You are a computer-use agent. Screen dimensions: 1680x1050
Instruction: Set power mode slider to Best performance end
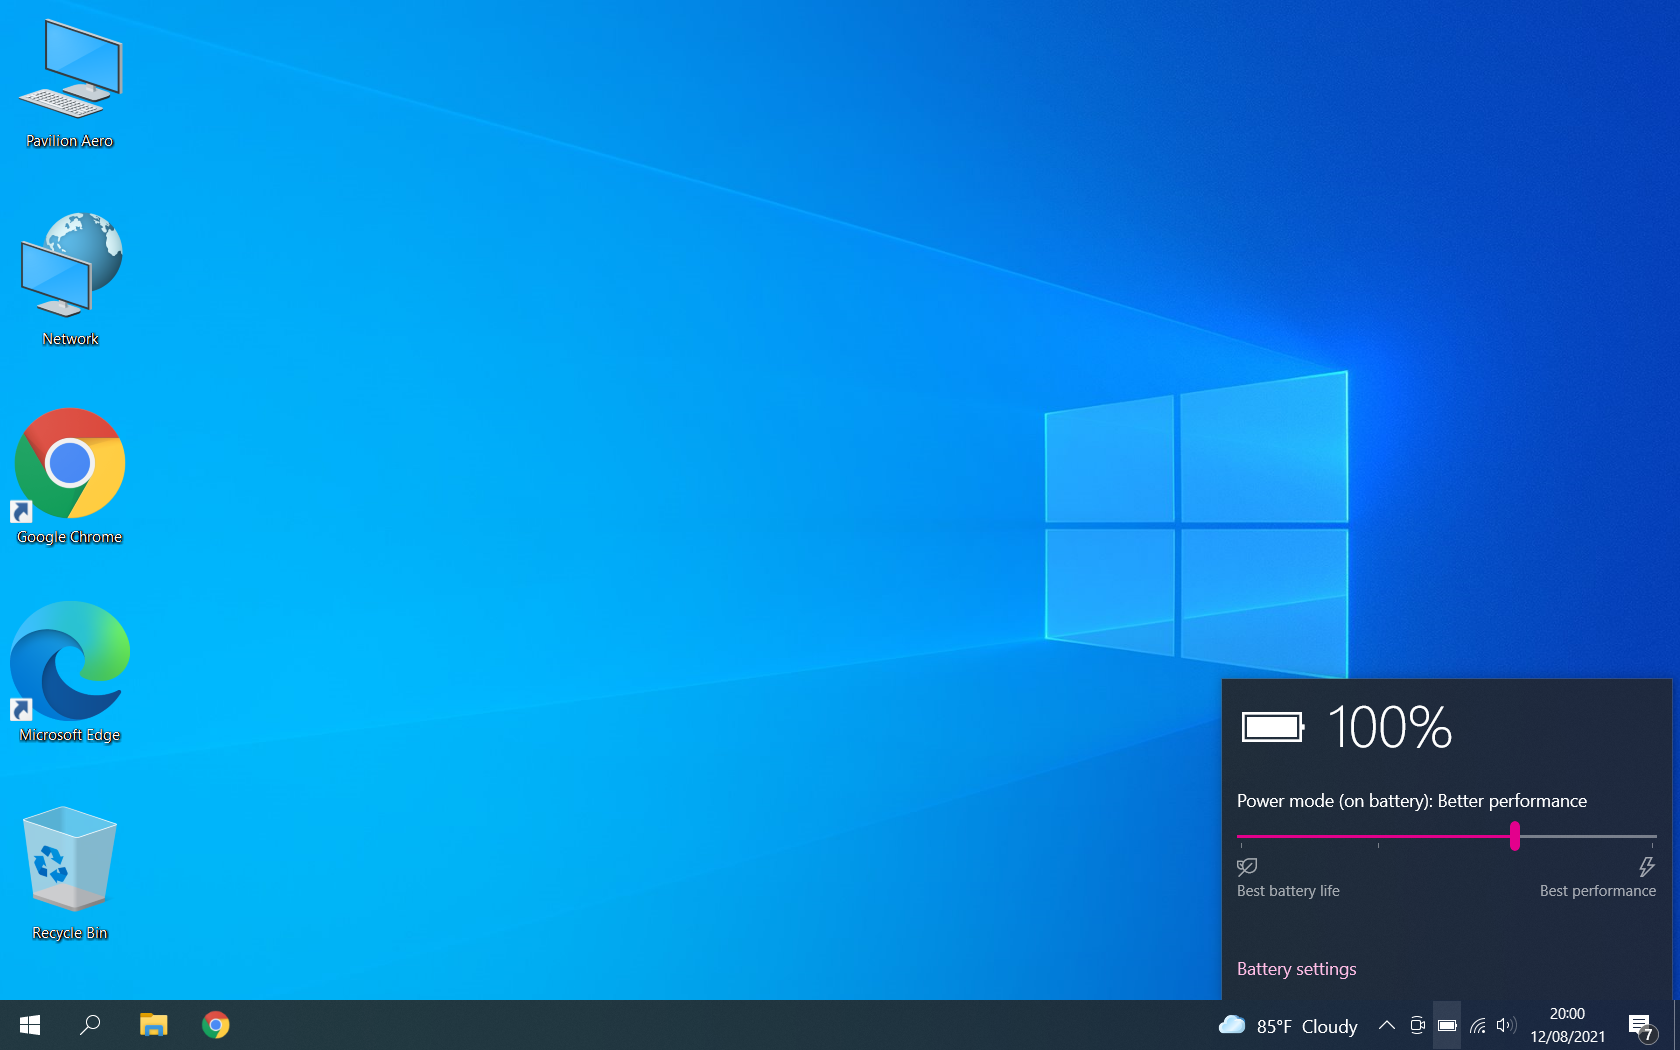(x=1652, y=836)
